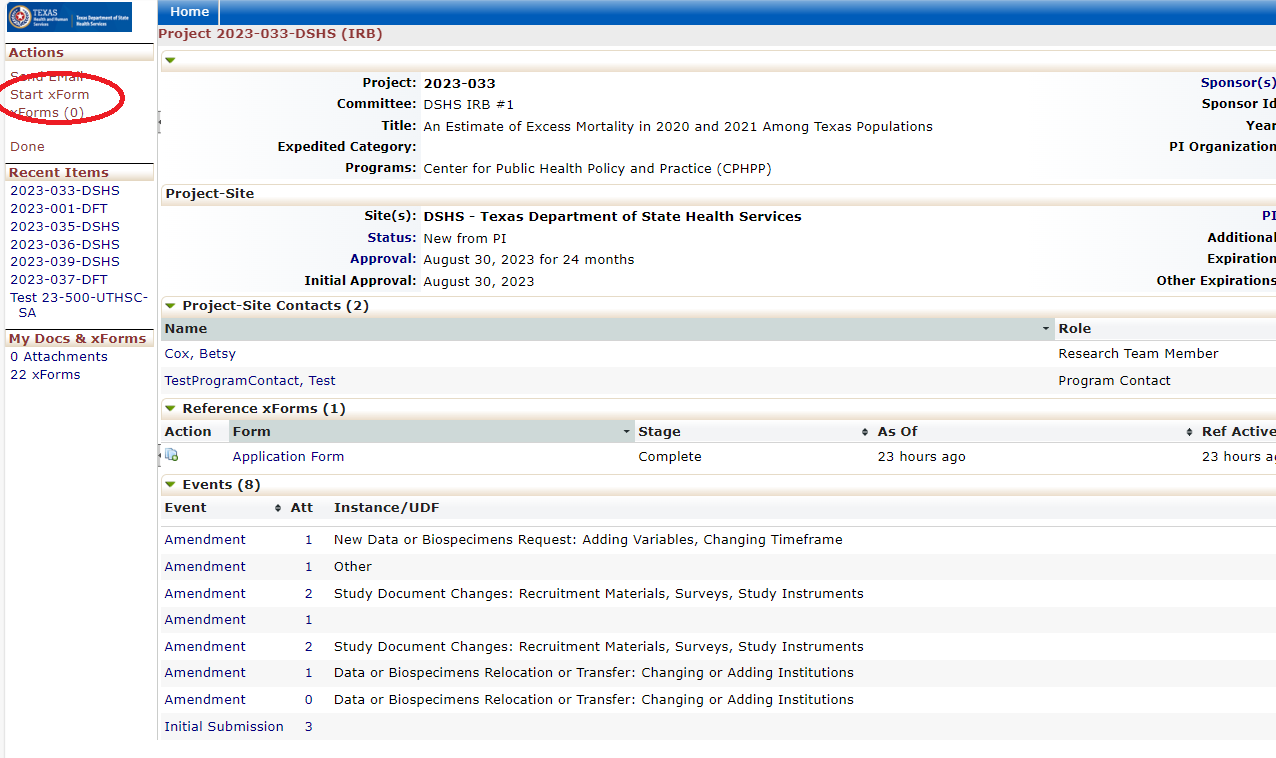The height and width of the screenshot is (758, 1276).
Task: Collapse the Reference xForms section triangle
Action: pos(170,408)
